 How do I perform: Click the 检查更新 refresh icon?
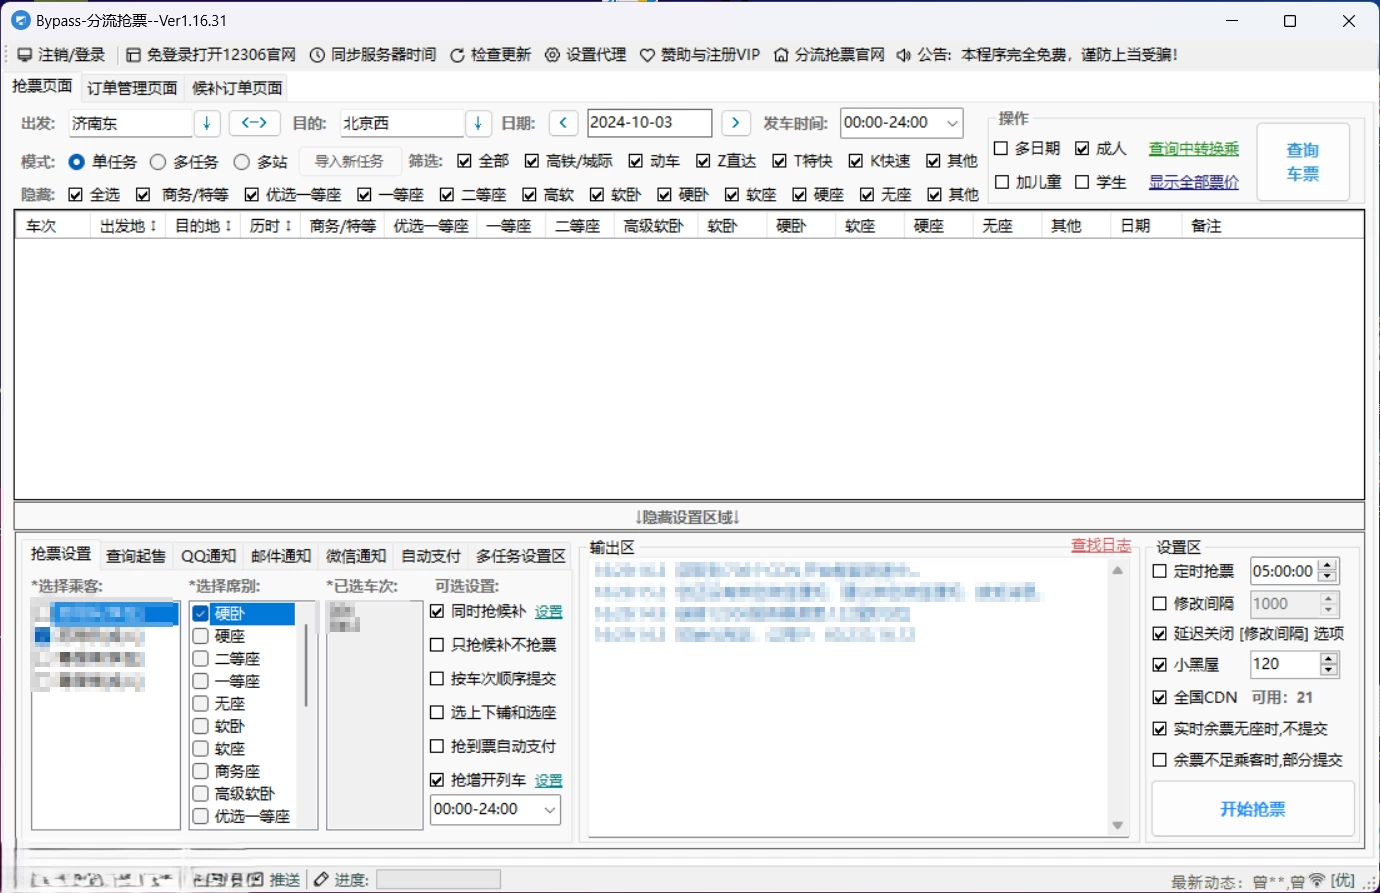457,55
